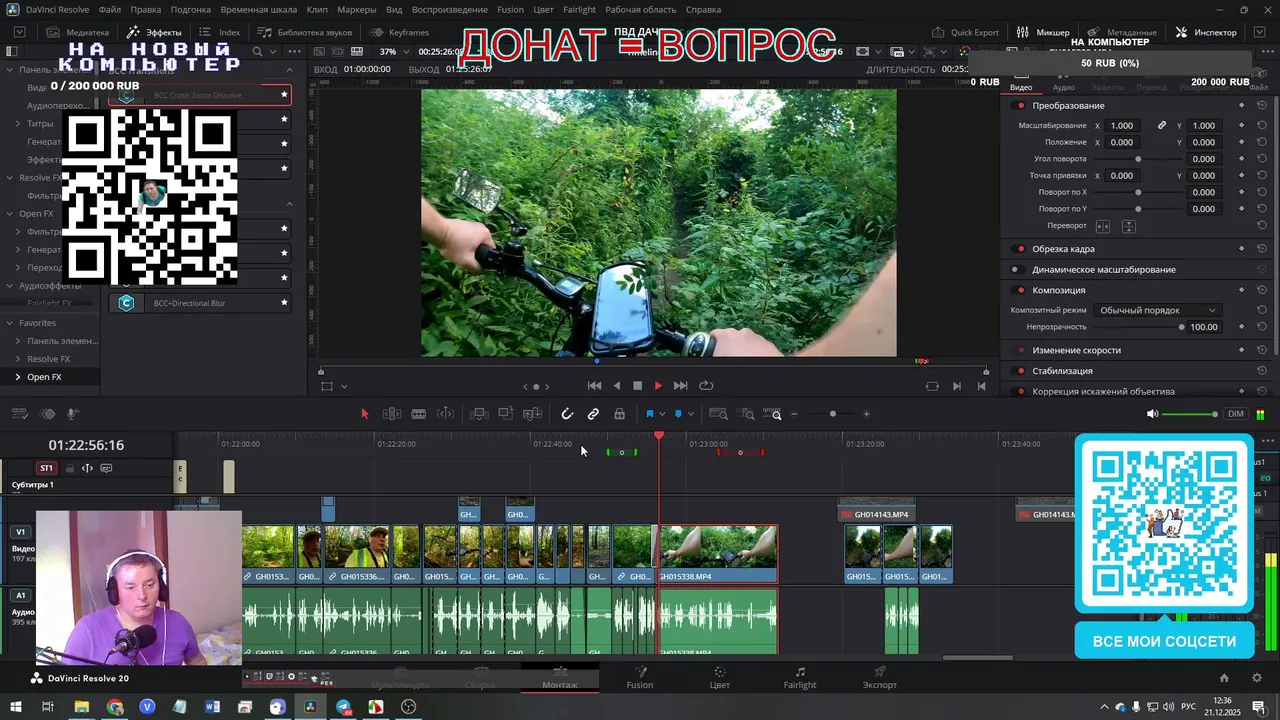Screen dimensions: 1280x720
Task: Zoom in timeline with plus button
Action: coord(866,414)
